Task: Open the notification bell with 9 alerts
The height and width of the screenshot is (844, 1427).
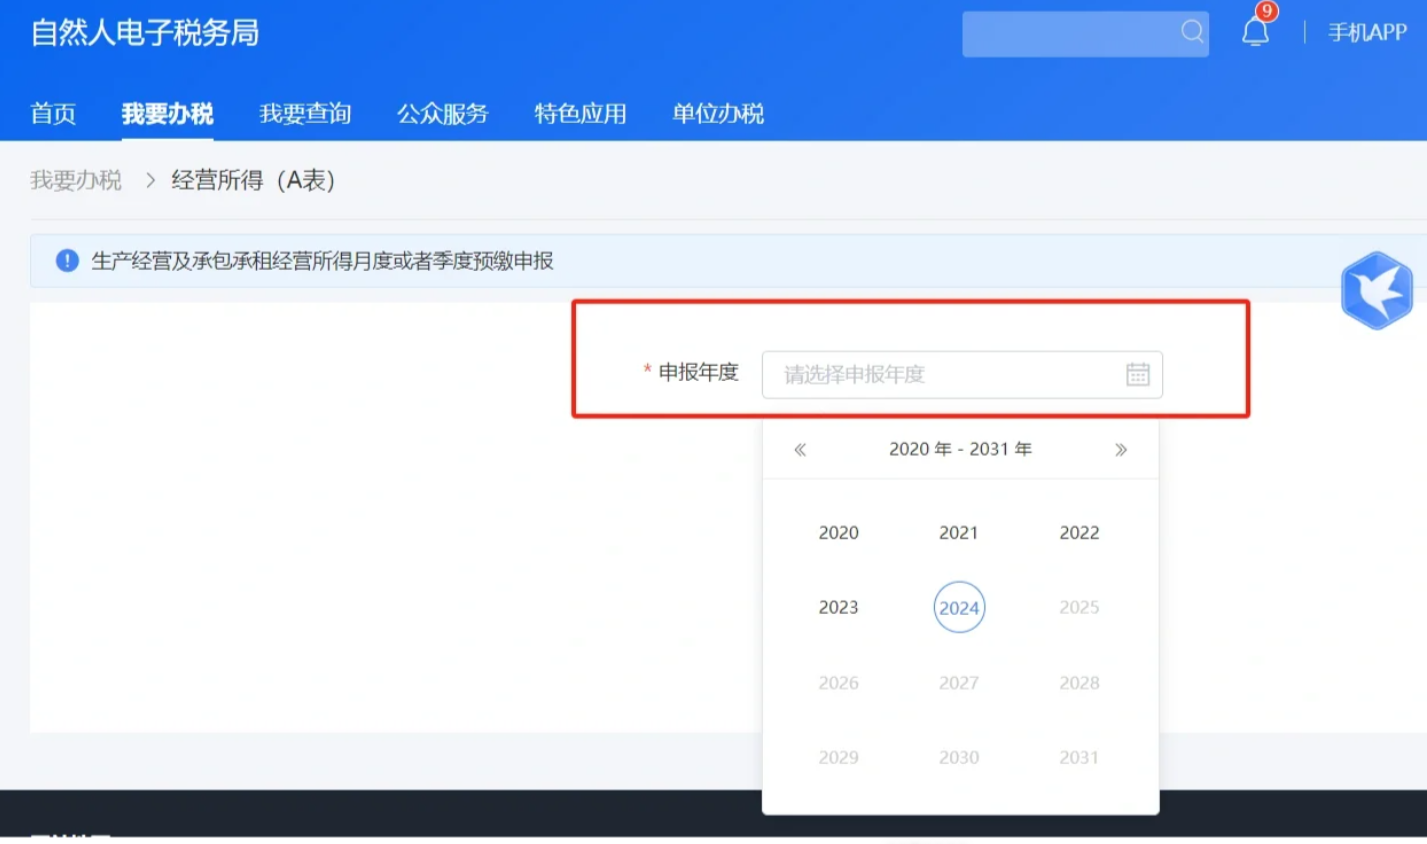Action: coord(1254,30)
